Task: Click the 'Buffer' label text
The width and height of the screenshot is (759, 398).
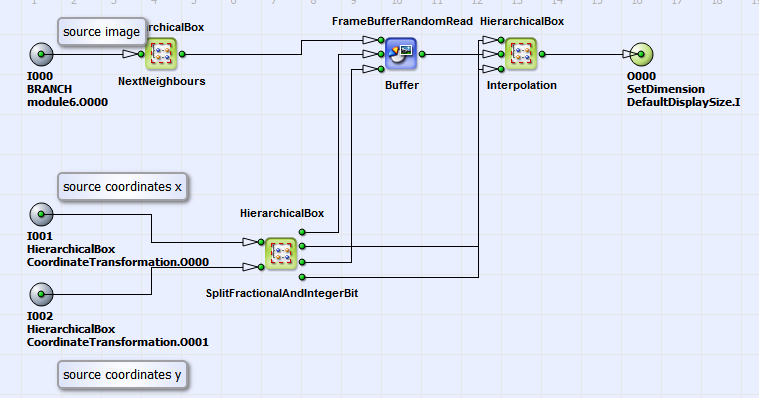Action: (x=402, y=85)
